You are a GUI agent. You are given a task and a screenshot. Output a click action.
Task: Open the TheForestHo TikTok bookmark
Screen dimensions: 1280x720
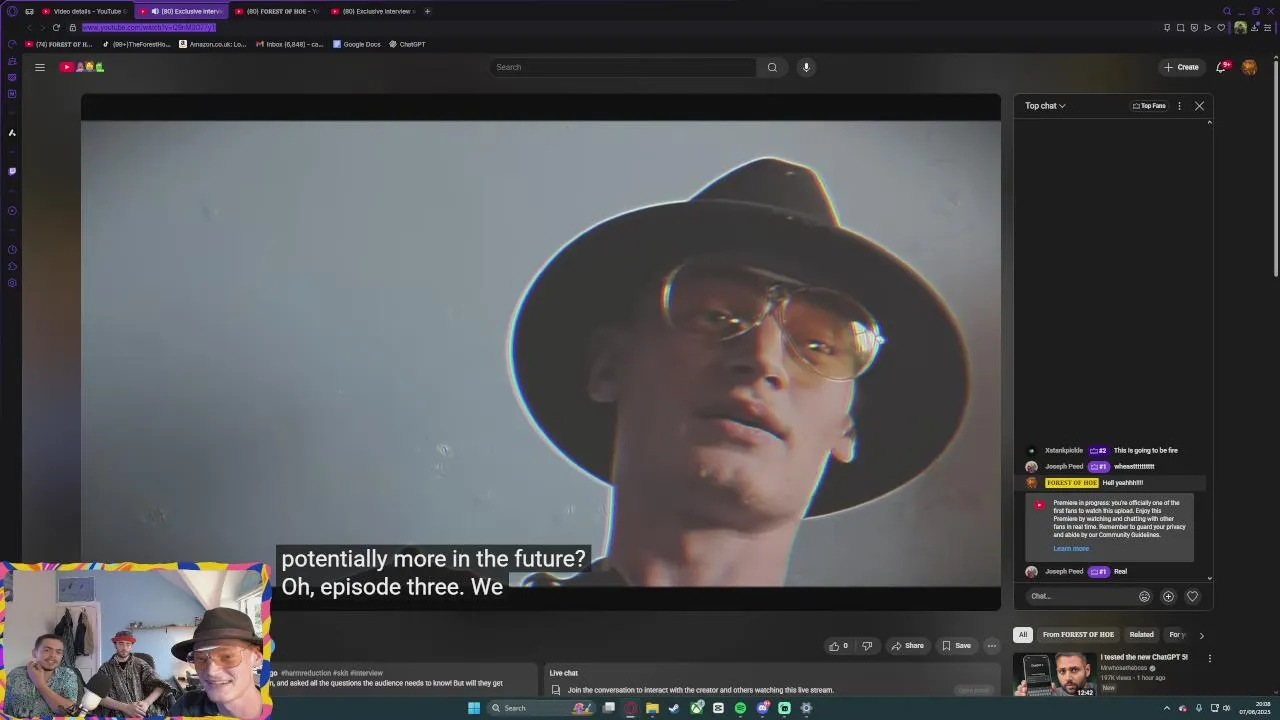pos(137,44)
